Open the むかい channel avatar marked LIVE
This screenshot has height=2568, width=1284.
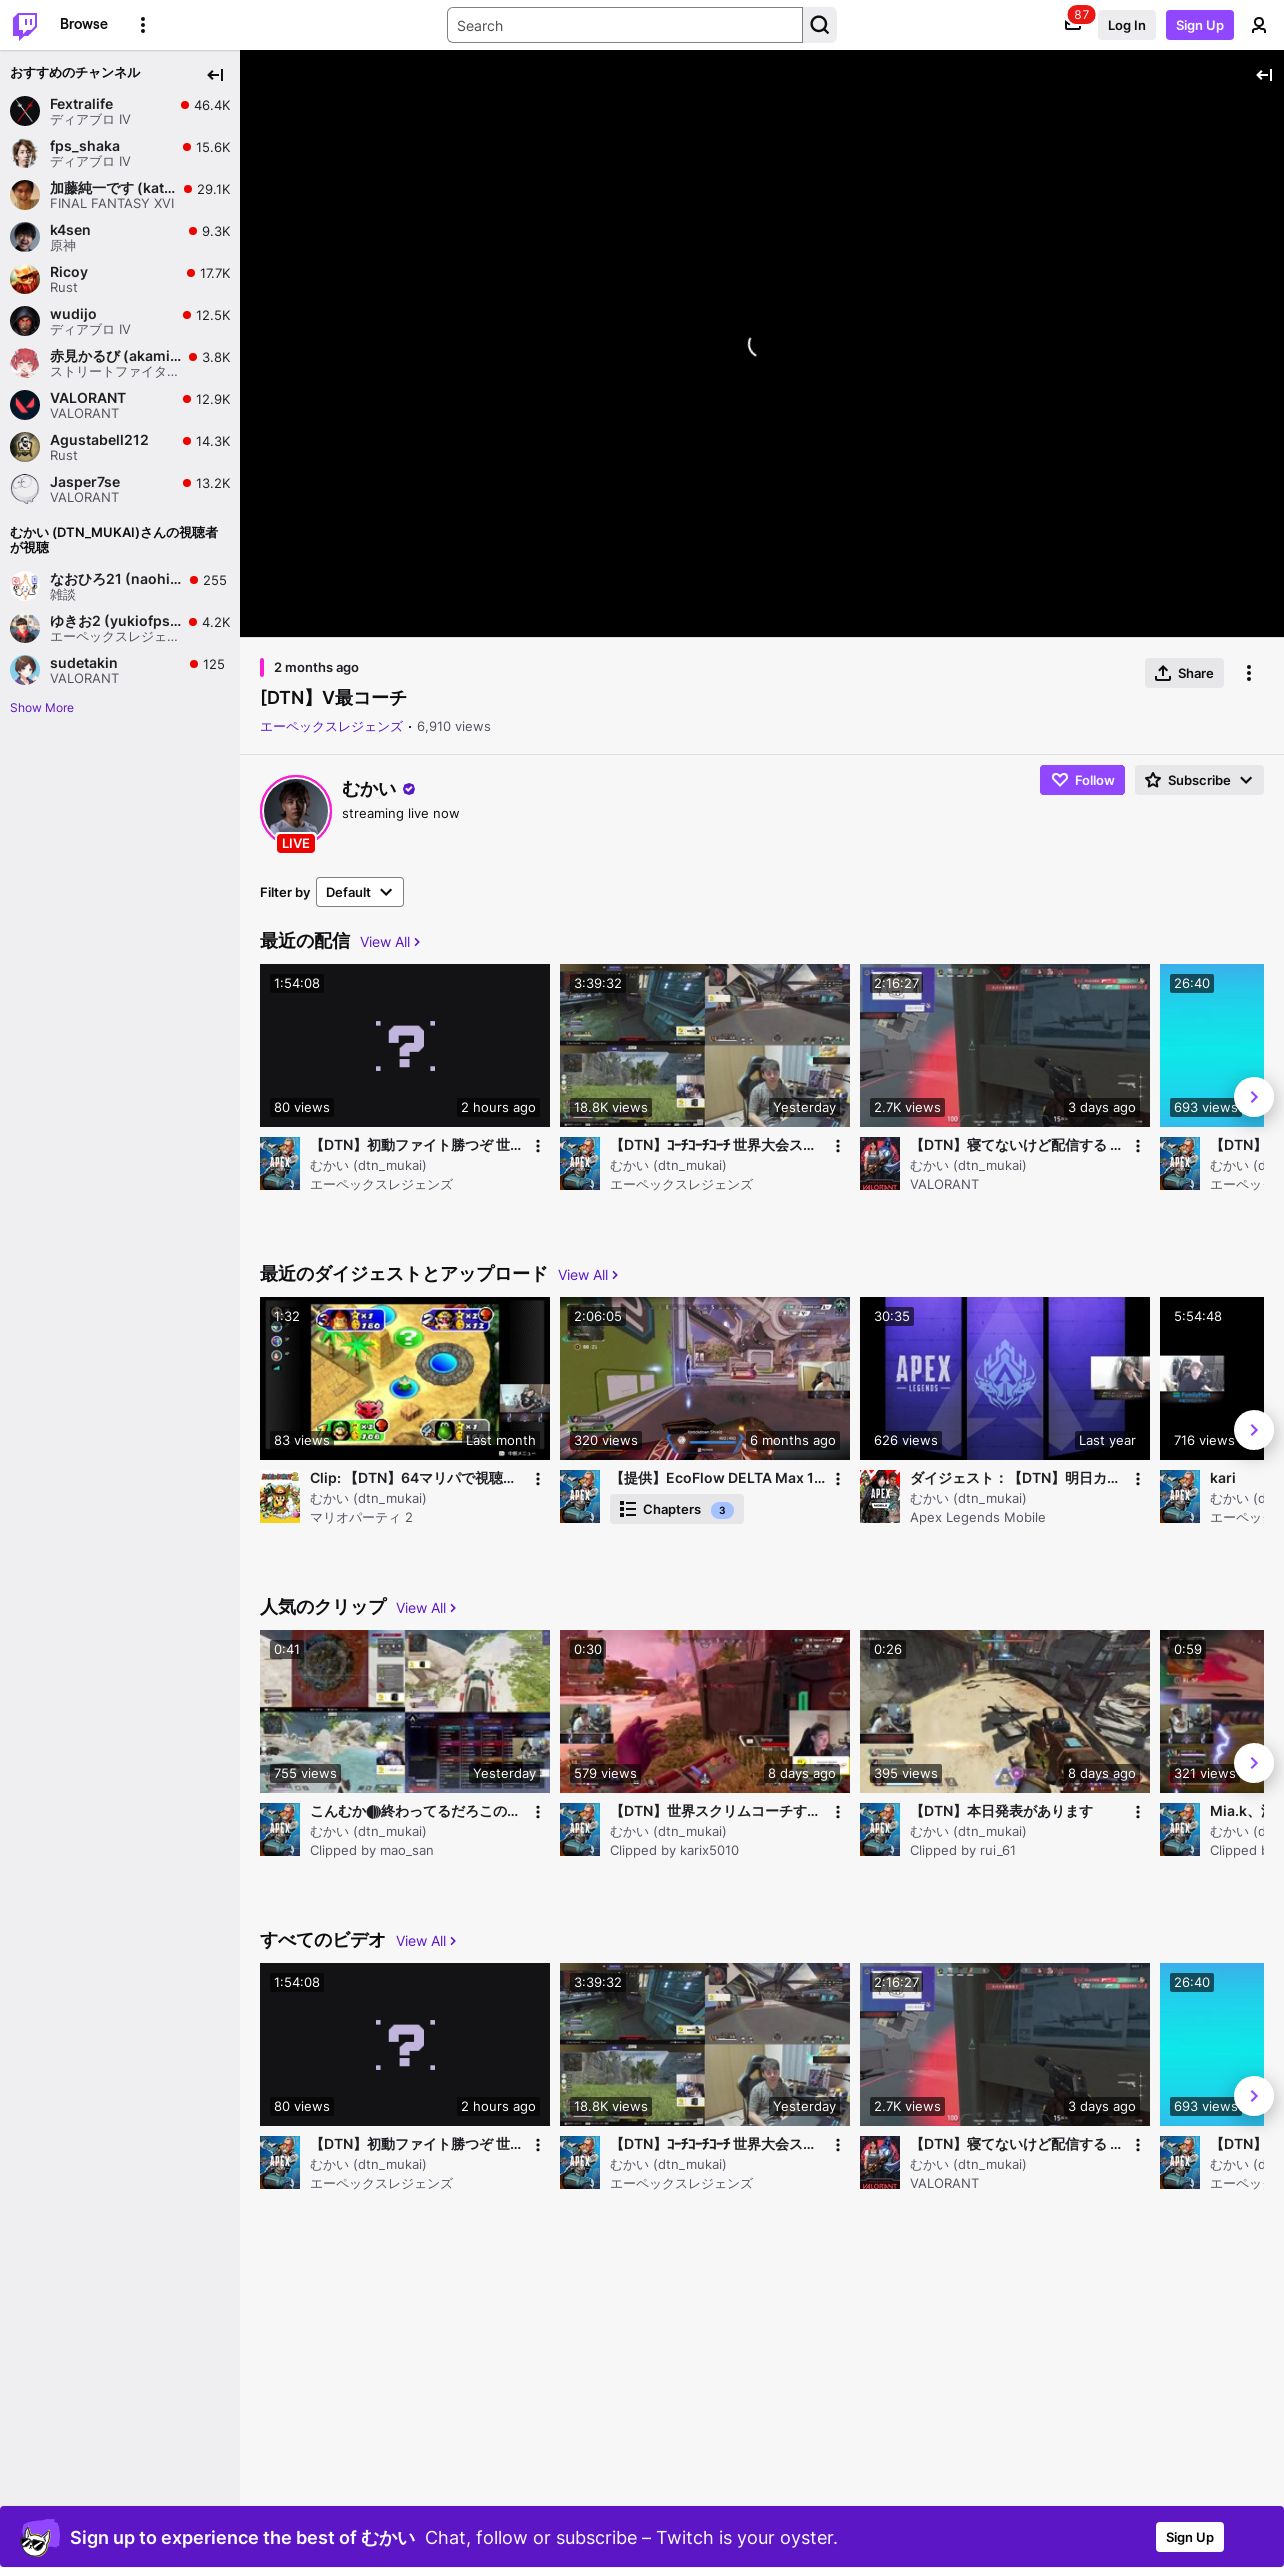click(x=296, y=811)
